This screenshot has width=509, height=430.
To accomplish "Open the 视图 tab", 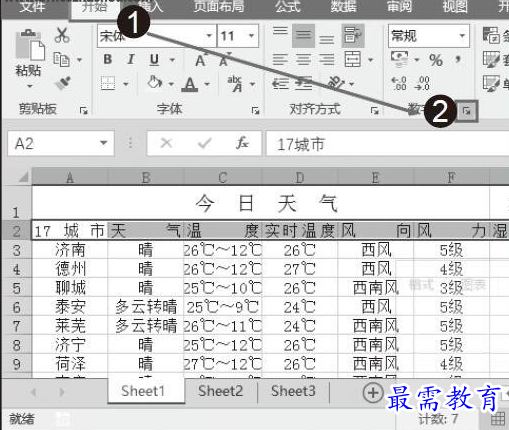I will pos(455,6).
